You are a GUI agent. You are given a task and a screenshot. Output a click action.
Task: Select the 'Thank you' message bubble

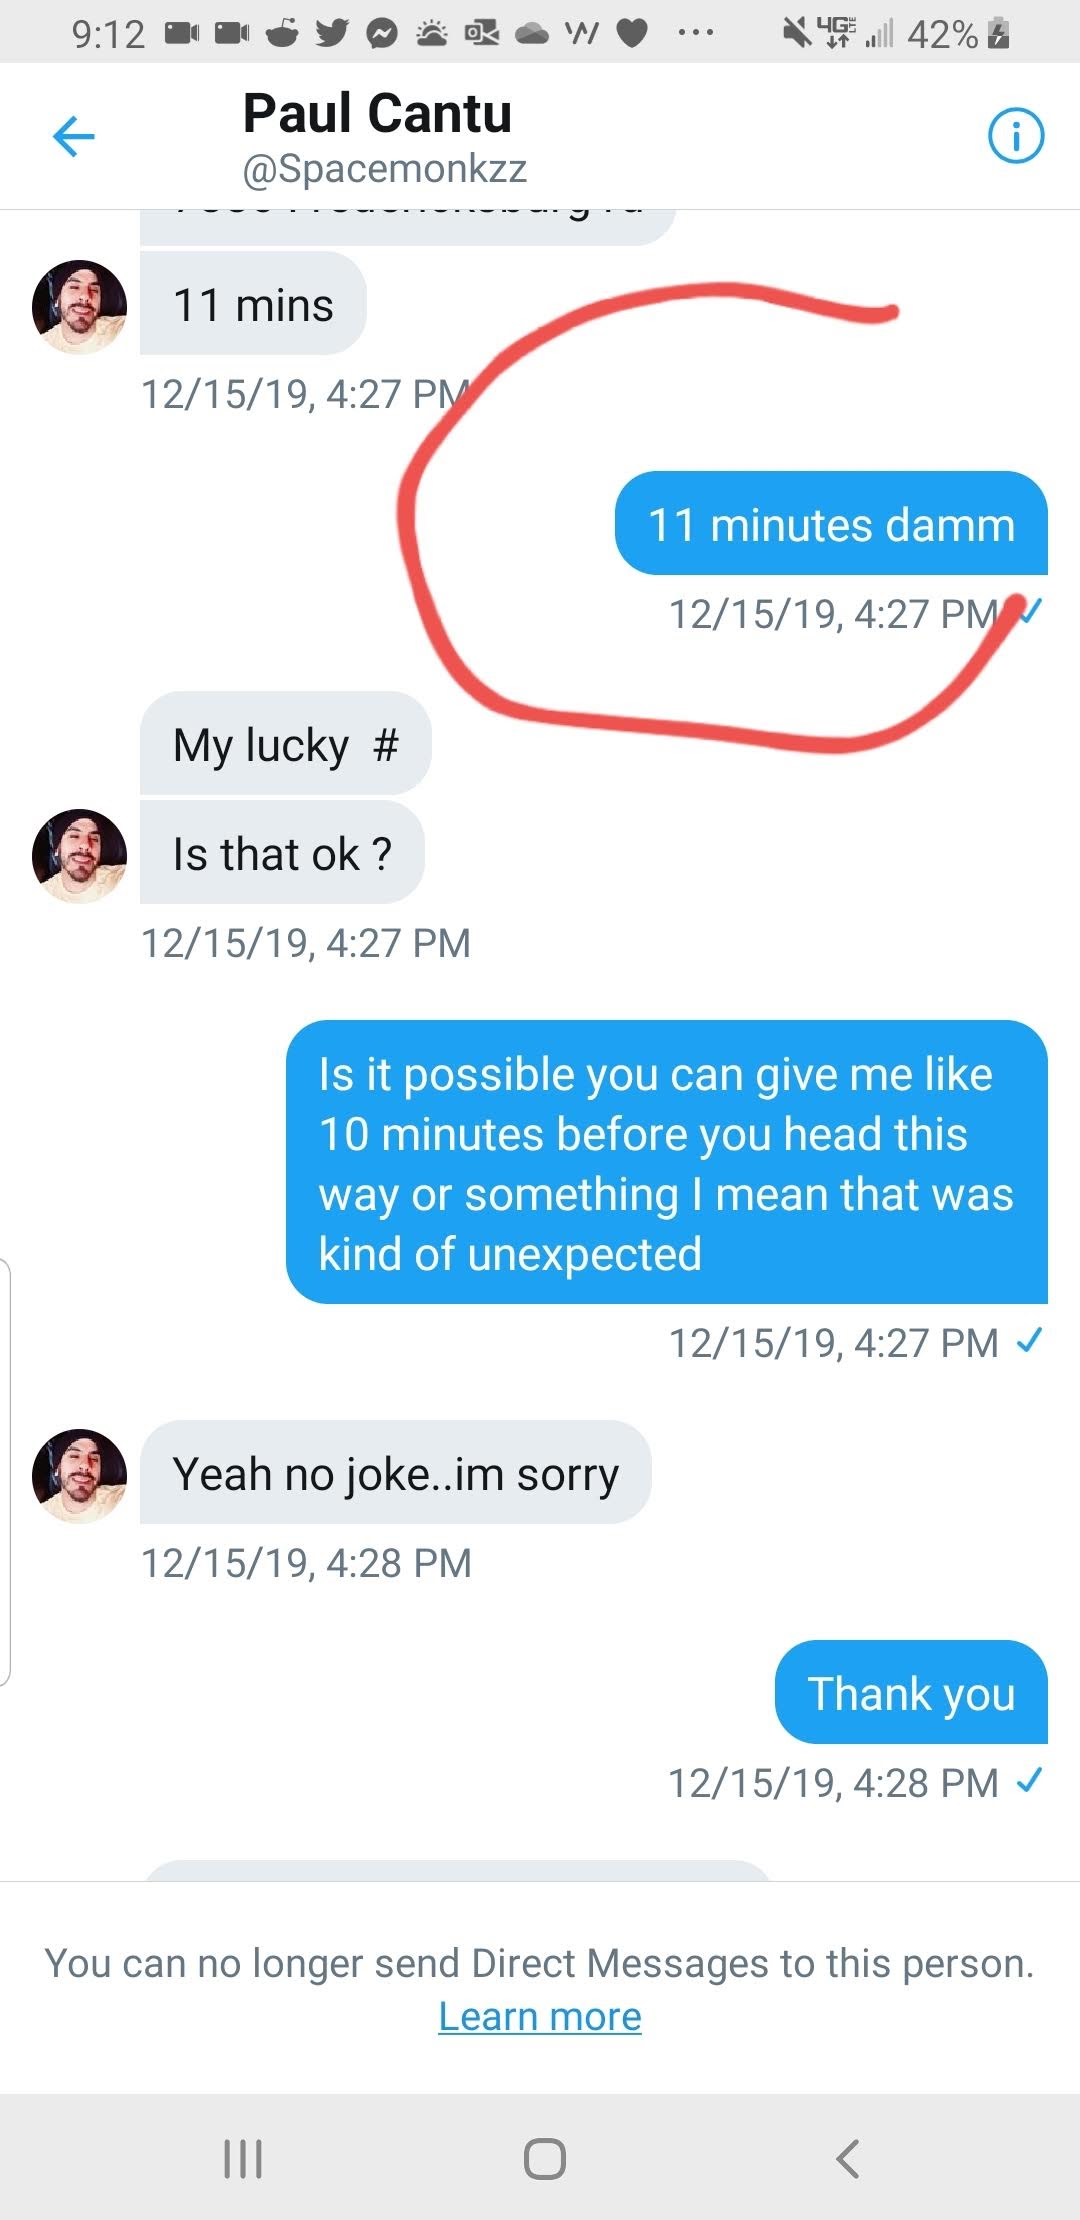point(911,1693)
